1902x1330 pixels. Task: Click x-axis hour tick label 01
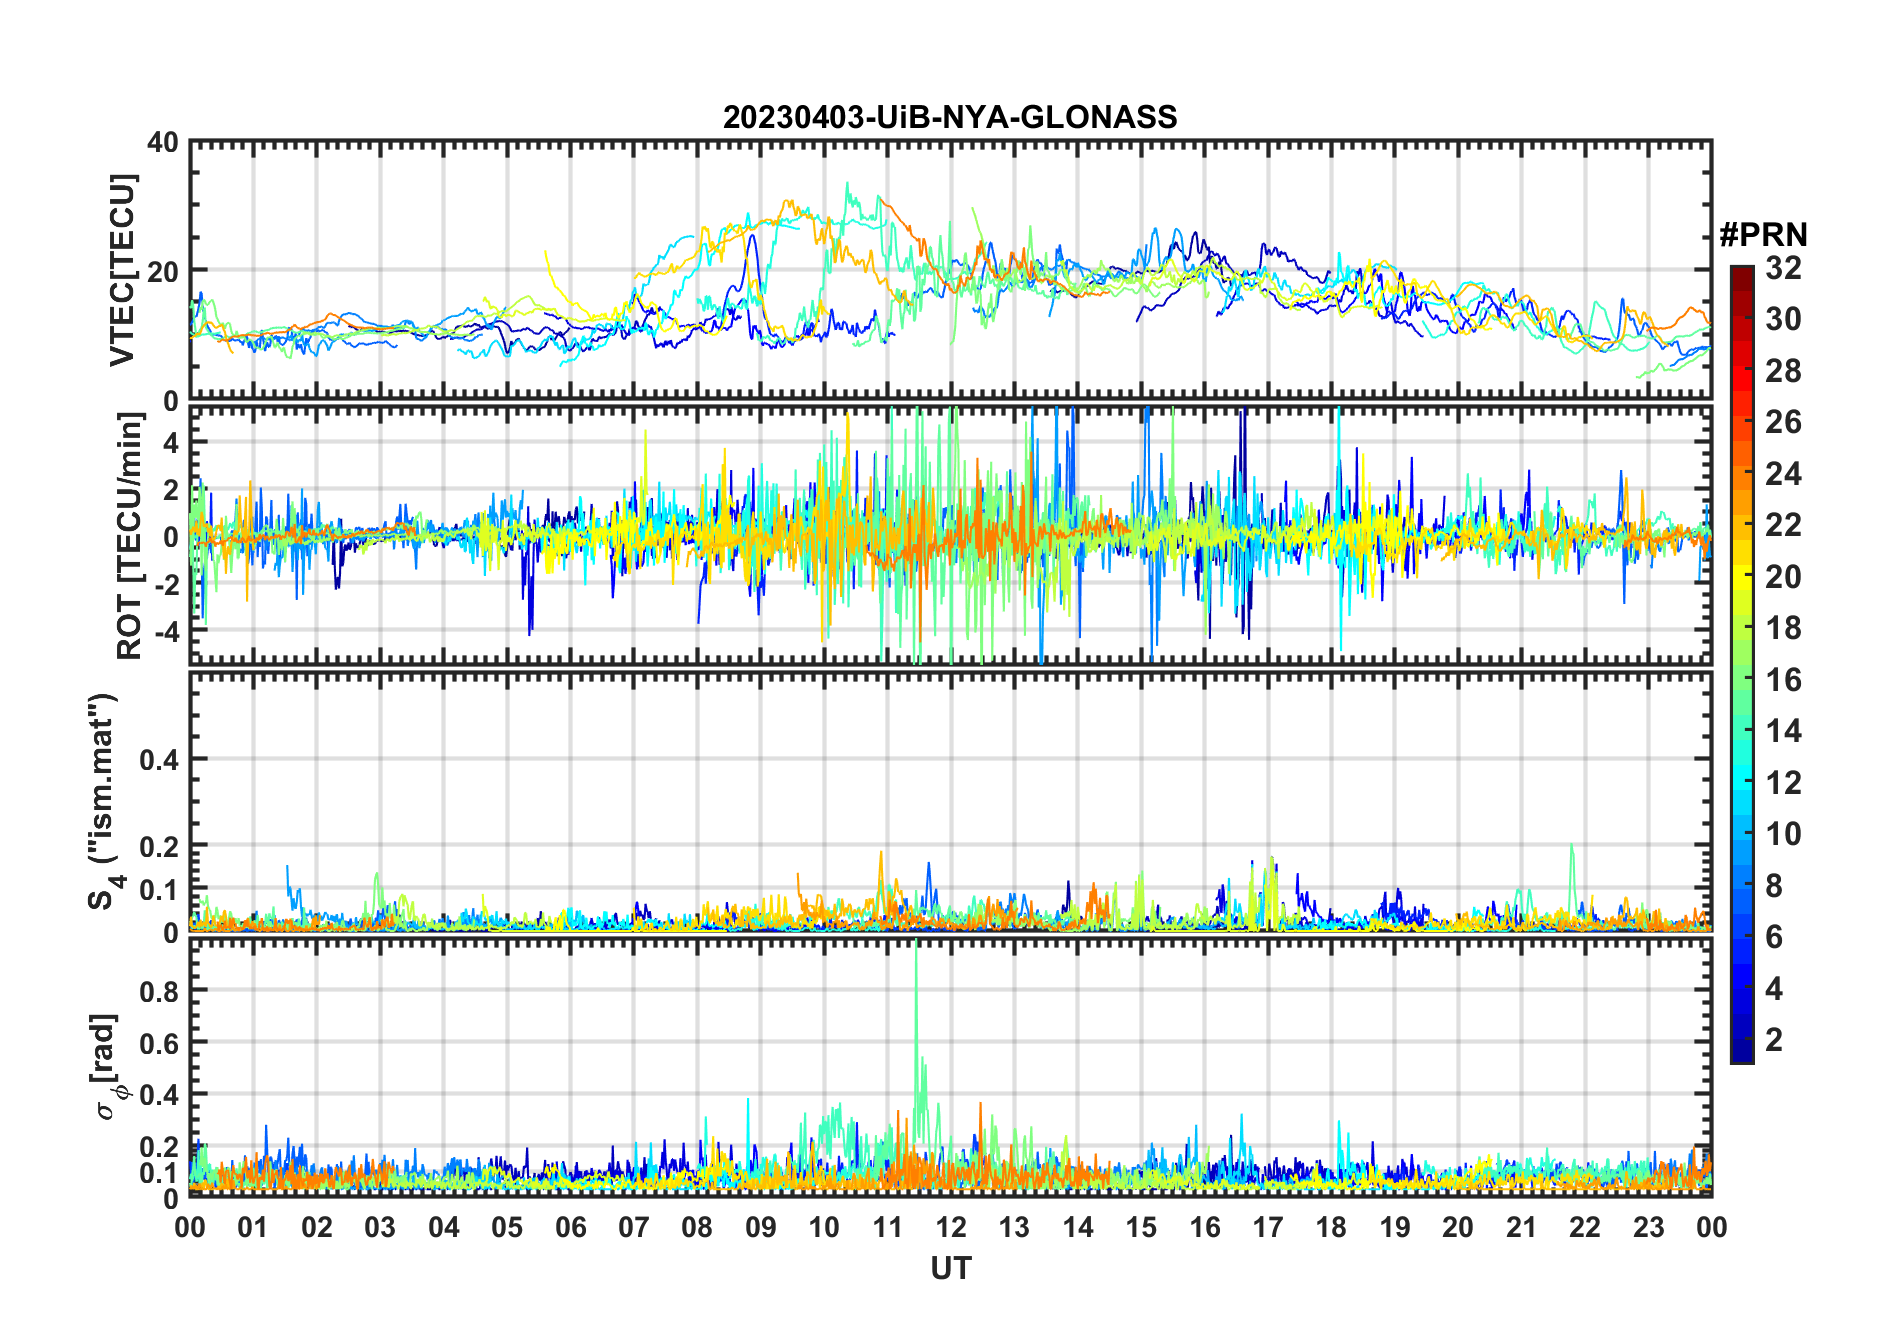pos(253,1227)
